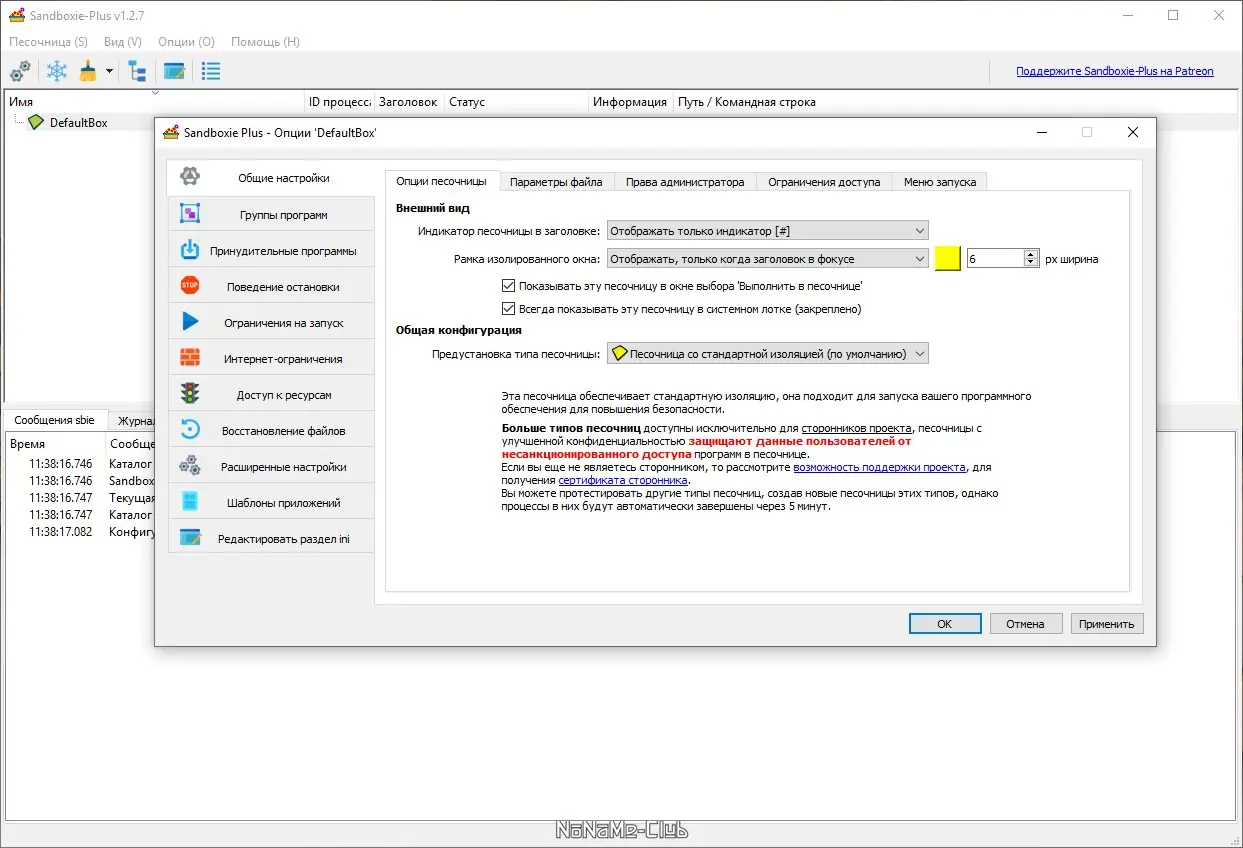Viewport: 1243px width, 848px height.
Task: Click the traffic light Доступ к ресурсам icon
Action: [190, 394]
